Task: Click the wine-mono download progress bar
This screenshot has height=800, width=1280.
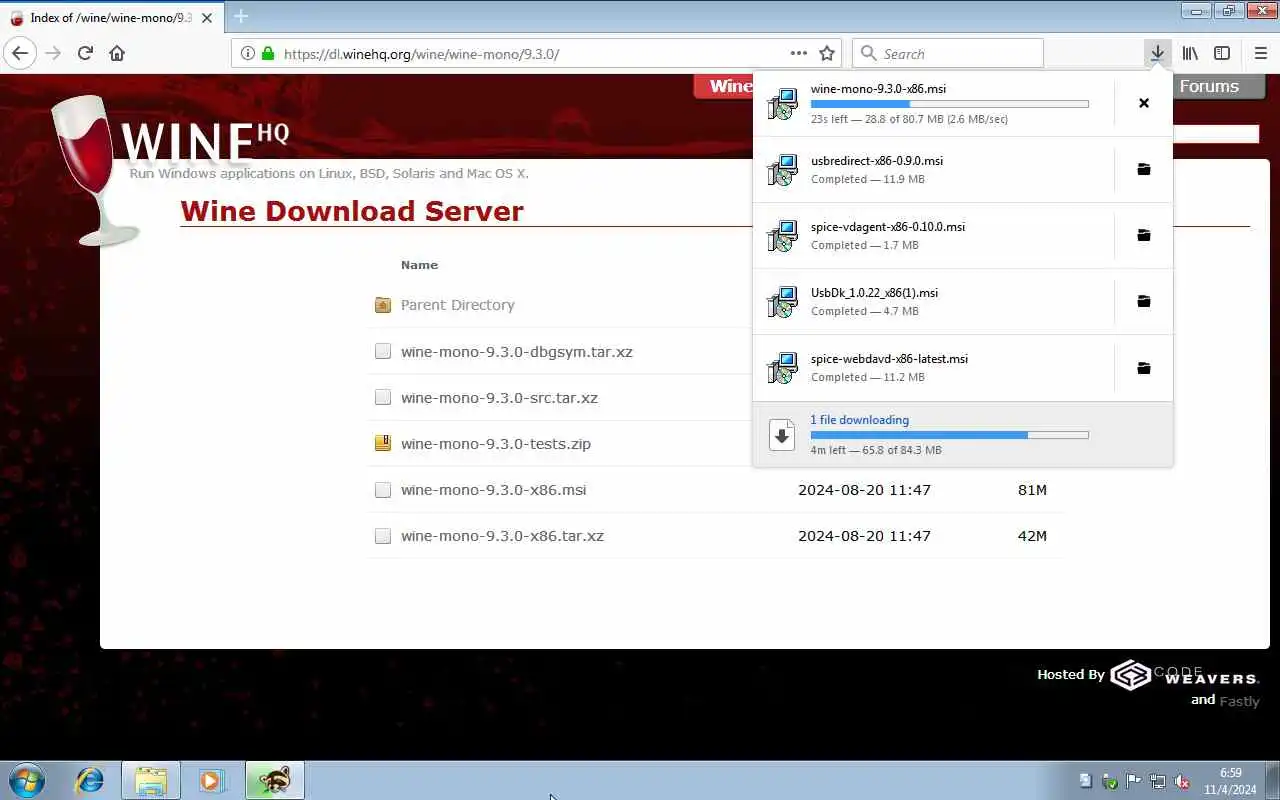Action: point(949,104)
